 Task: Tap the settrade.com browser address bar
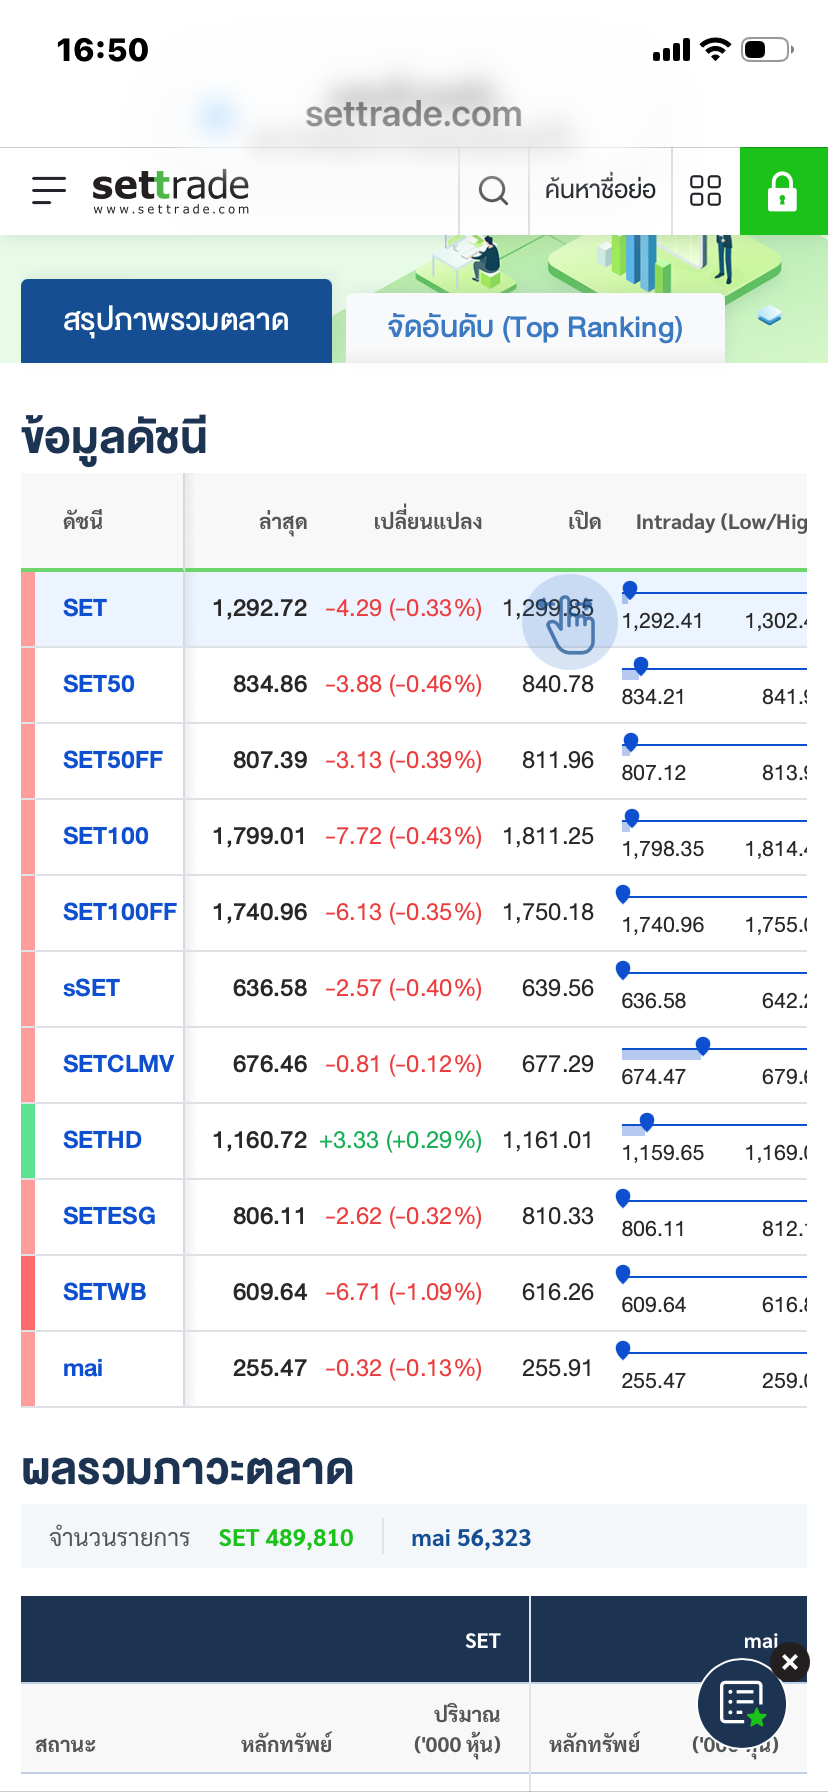tap(413, 114)
